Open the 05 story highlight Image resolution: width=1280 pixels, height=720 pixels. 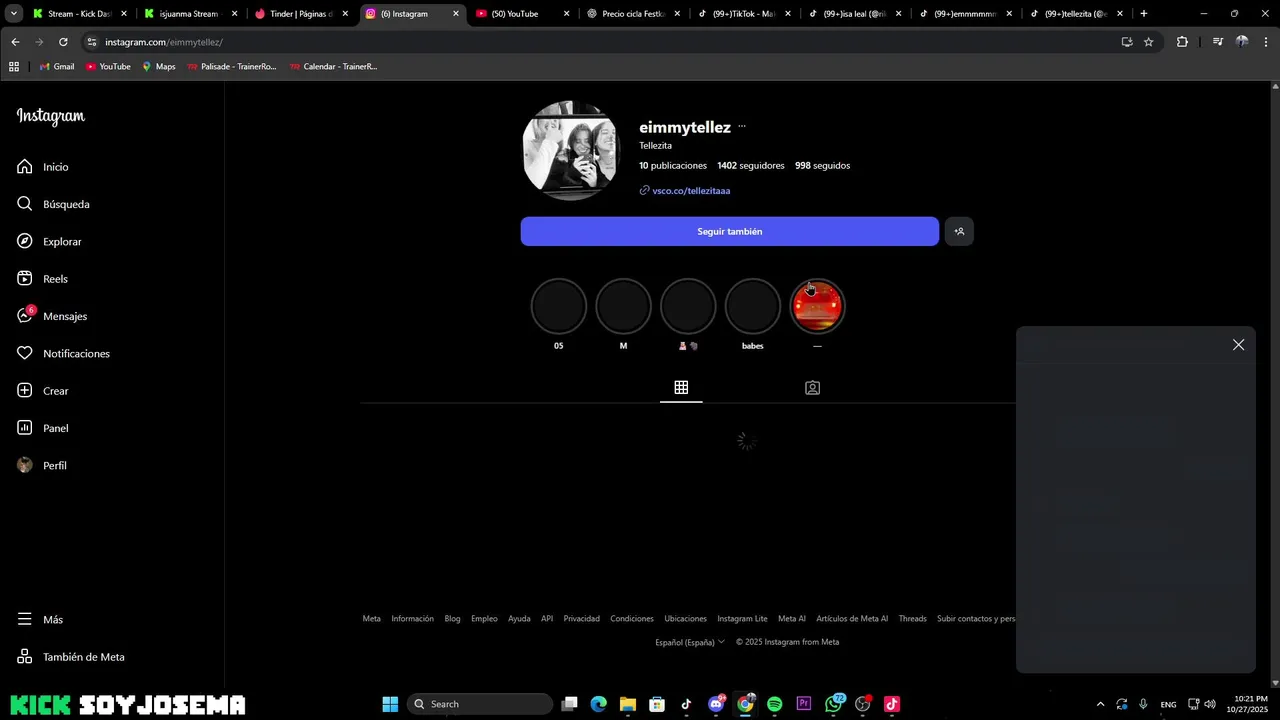click(x=558, y=307)
